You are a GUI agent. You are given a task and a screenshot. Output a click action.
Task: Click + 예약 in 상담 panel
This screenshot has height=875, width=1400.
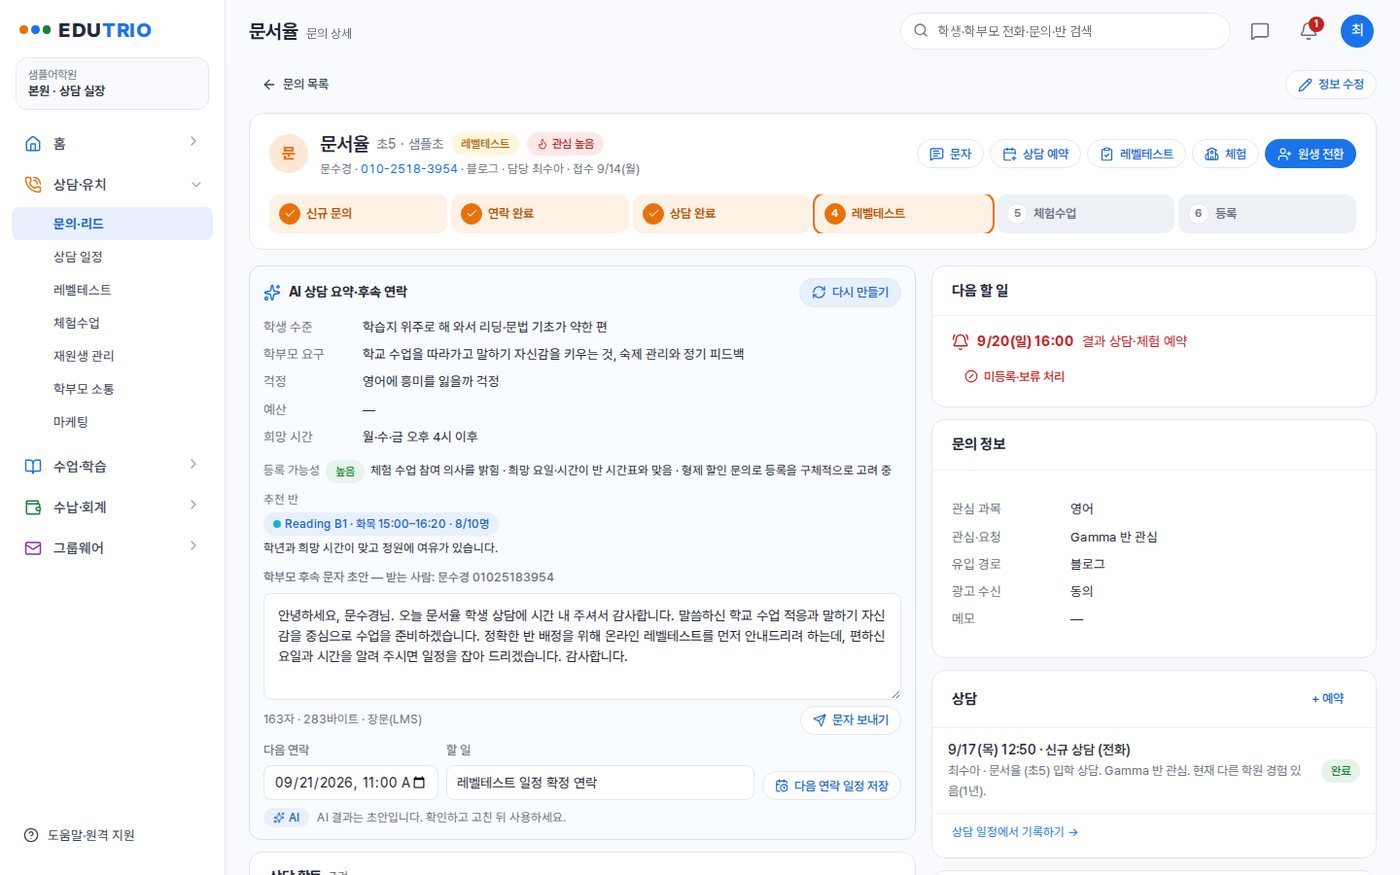point(1328,698)
